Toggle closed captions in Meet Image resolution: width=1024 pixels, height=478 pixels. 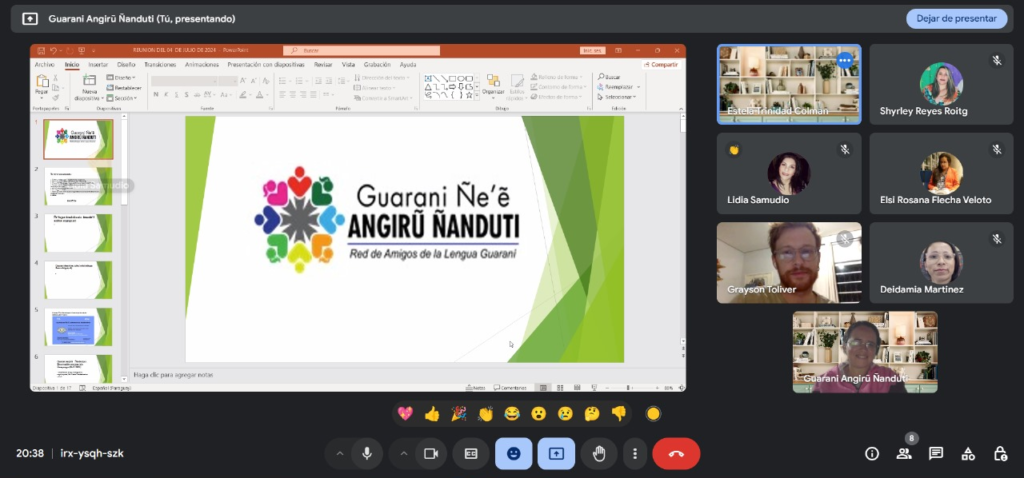click(x=471, y=454)
